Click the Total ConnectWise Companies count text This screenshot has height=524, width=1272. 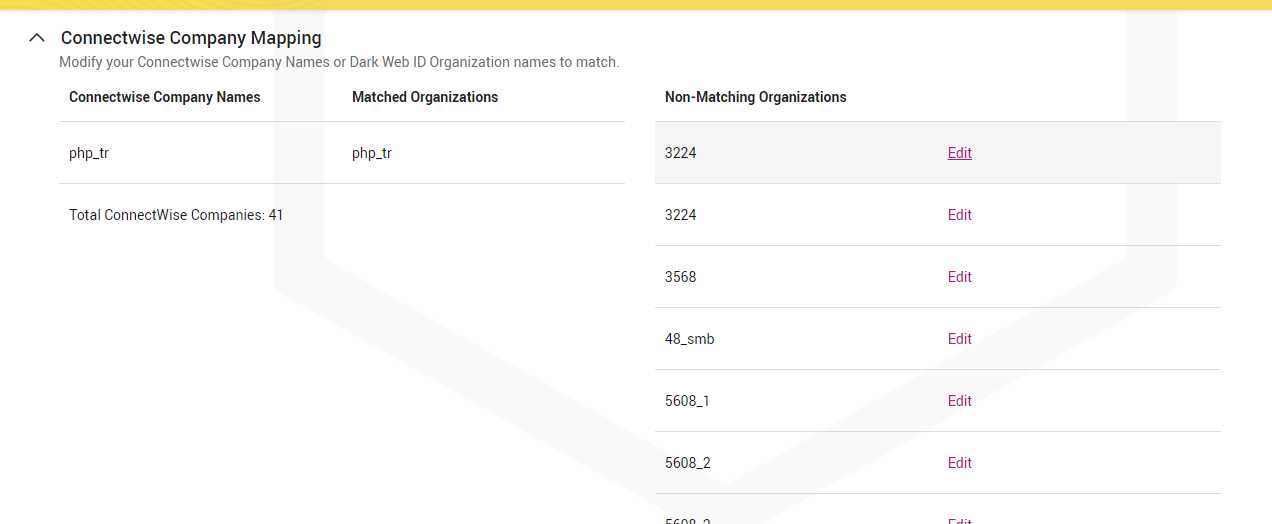[176, 215]
